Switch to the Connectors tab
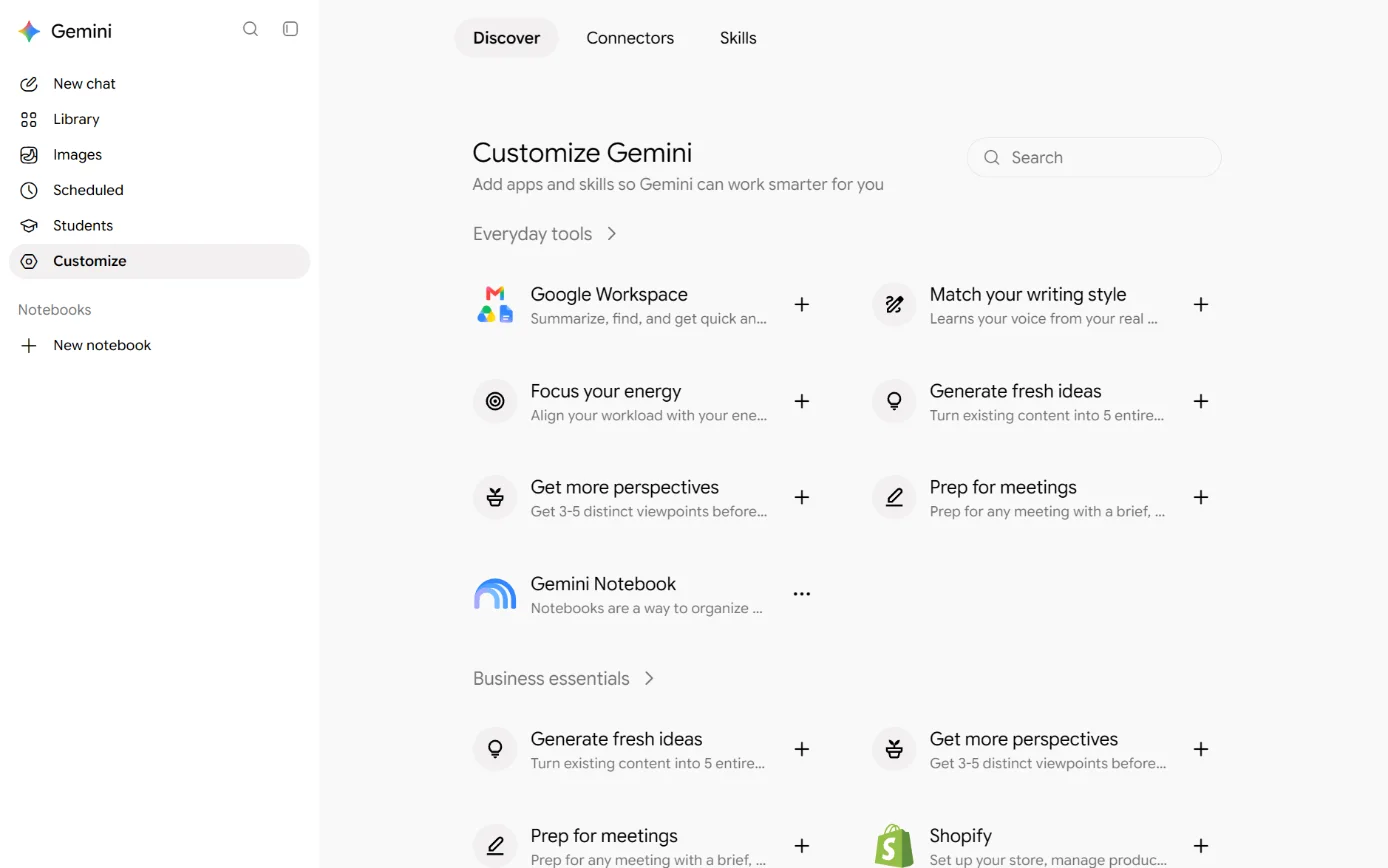1388x868 pixels. tap(630, 38)
